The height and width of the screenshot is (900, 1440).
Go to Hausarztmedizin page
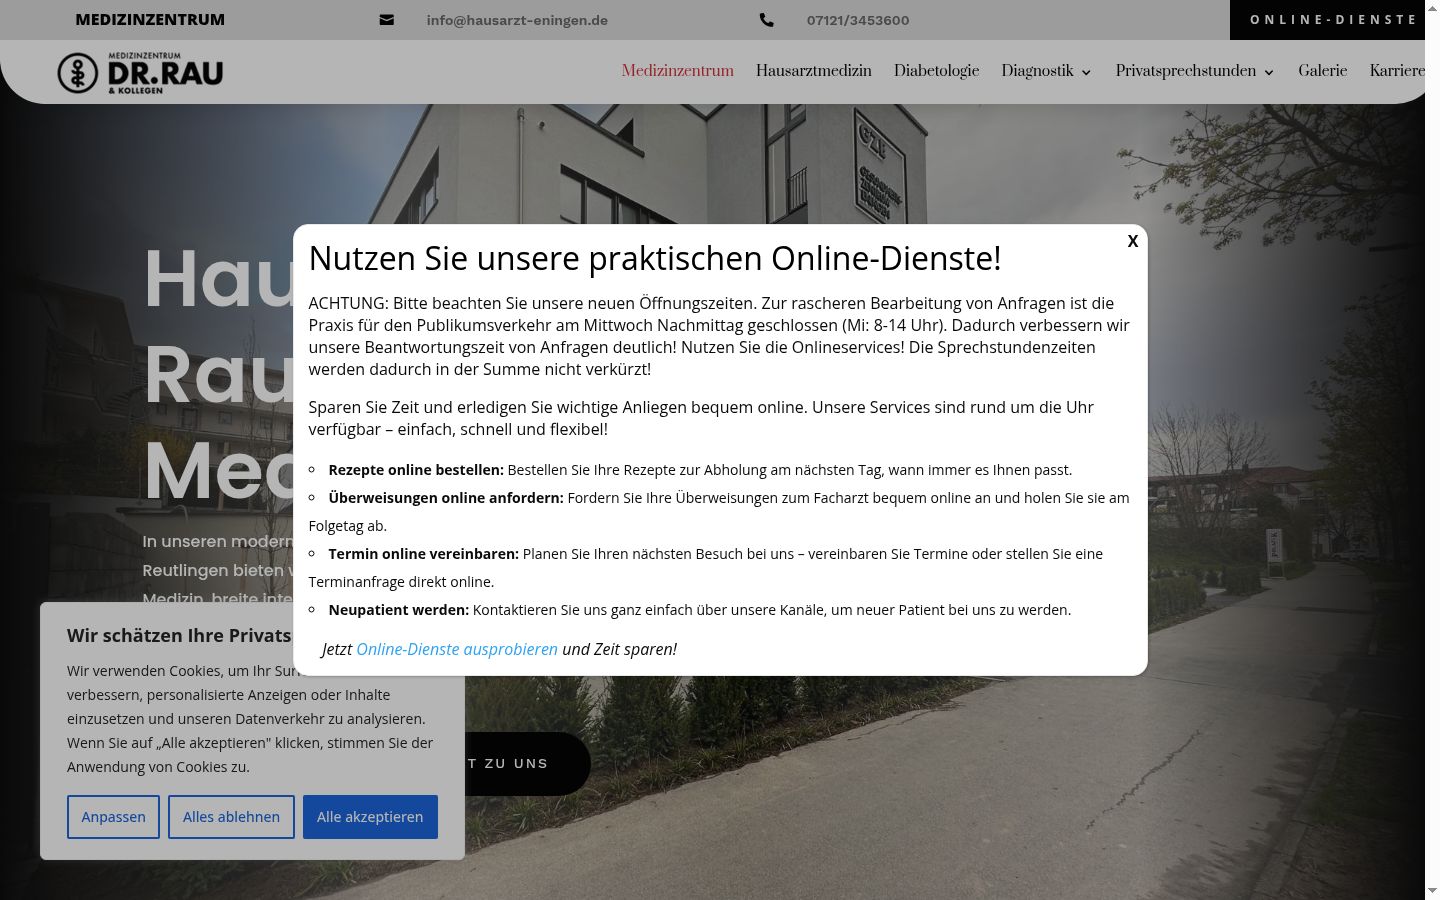814,71
